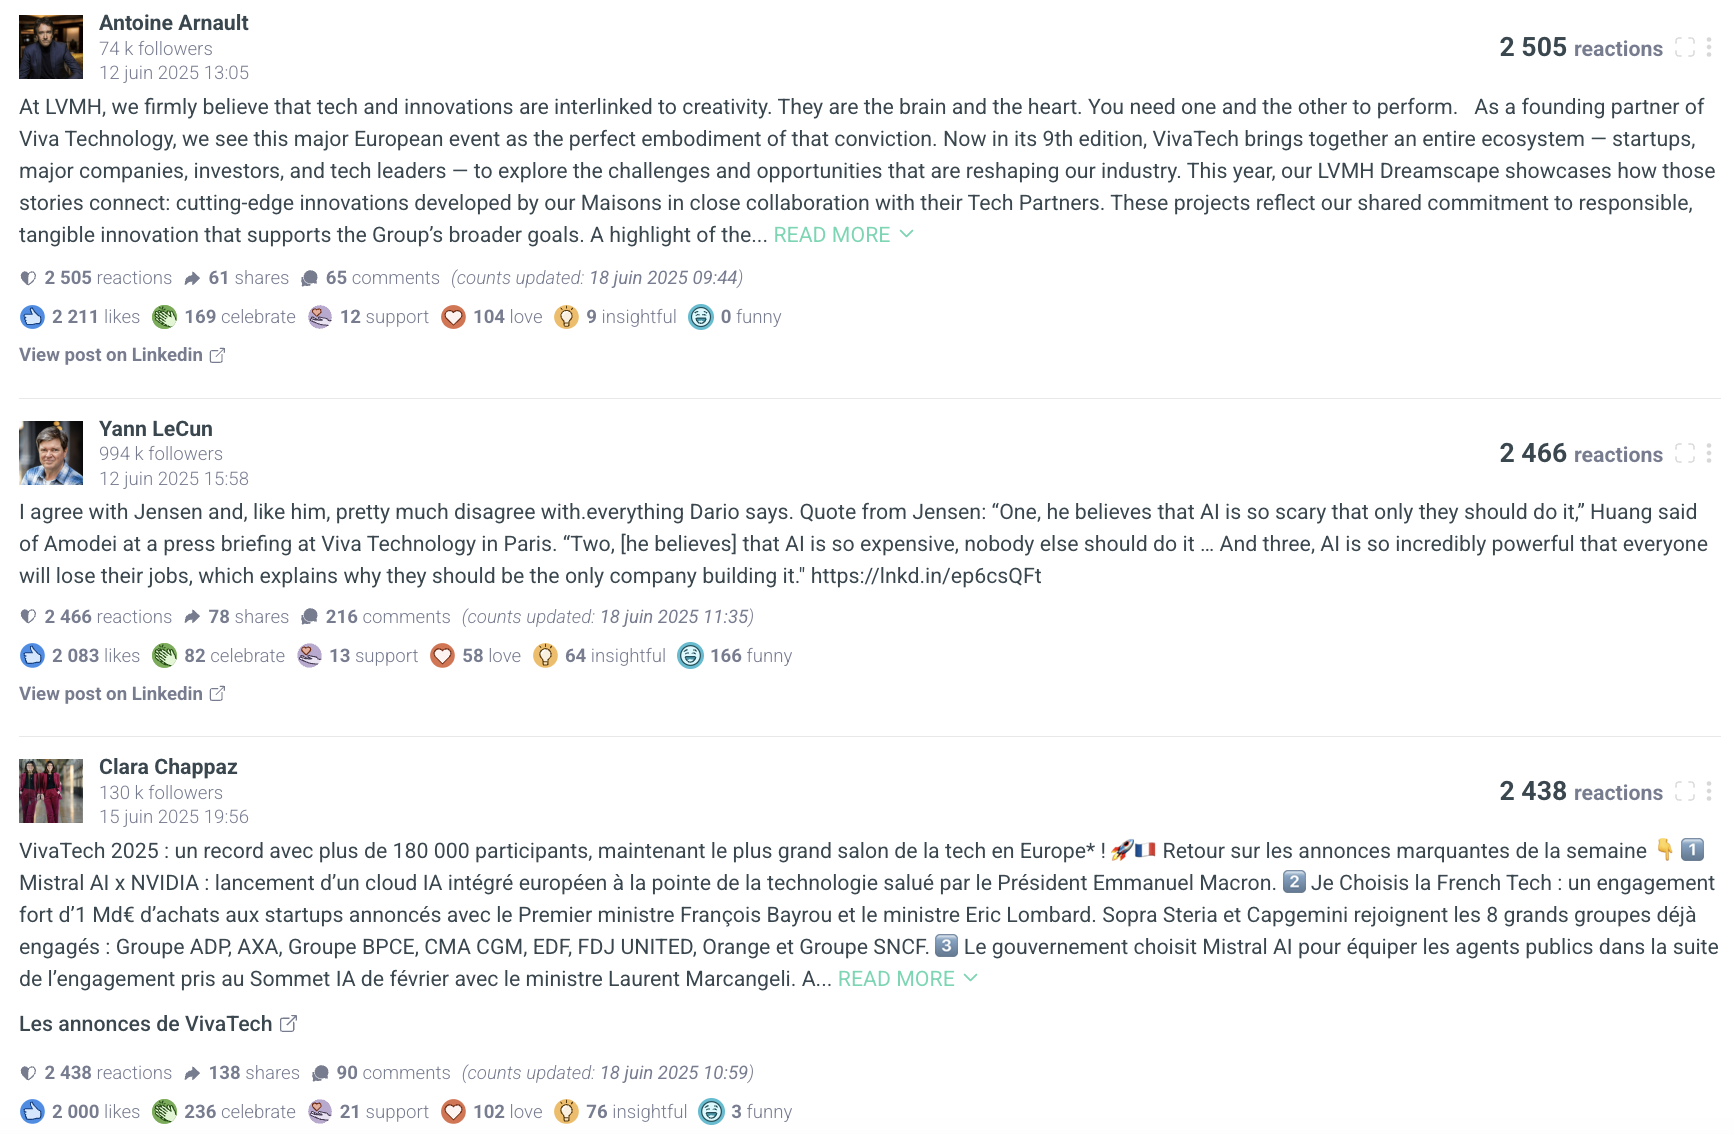Click the insightful lightbulb icon on Yann LeCun's post

545,656
